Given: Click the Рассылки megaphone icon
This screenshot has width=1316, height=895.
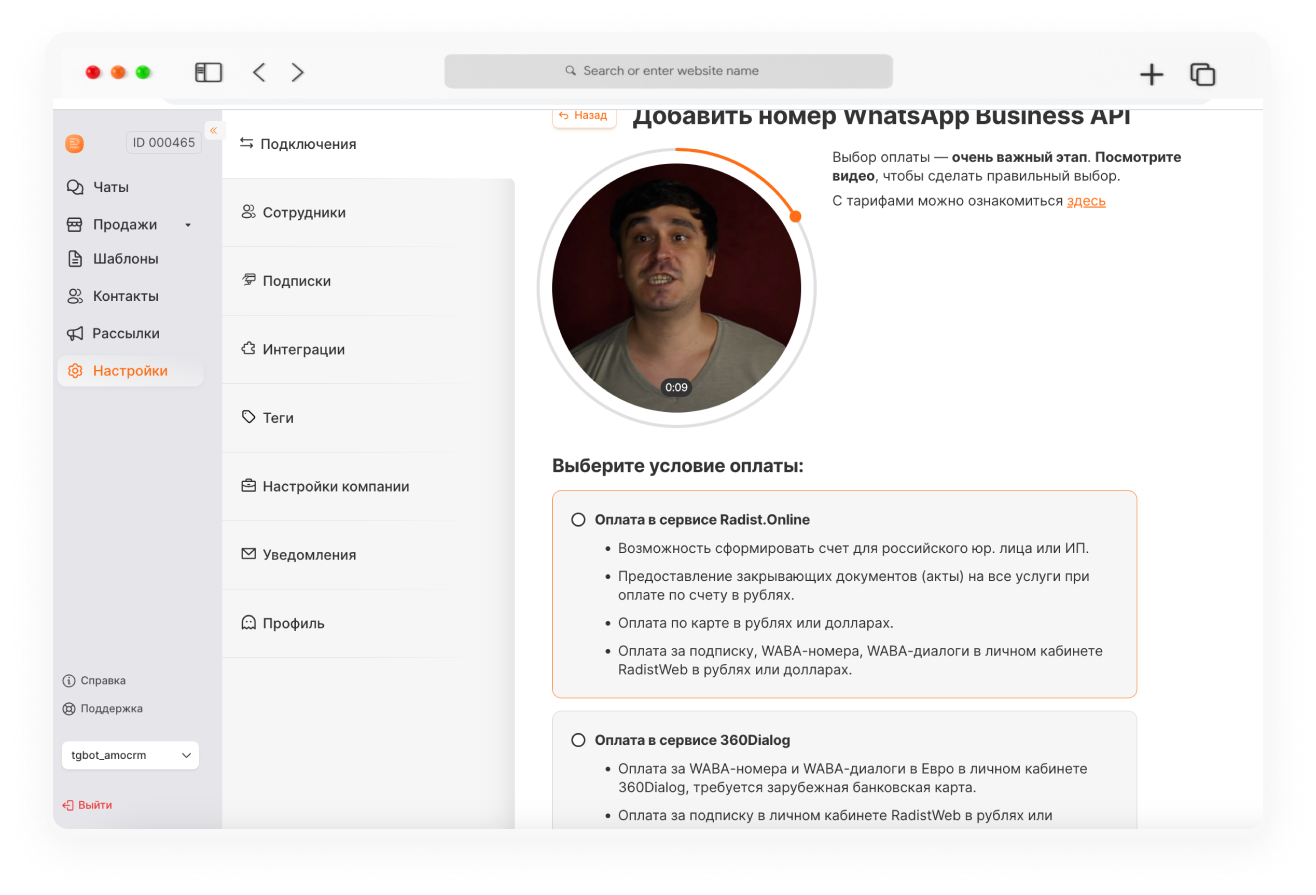Looking at the screenshot, I should click(75, 333).
